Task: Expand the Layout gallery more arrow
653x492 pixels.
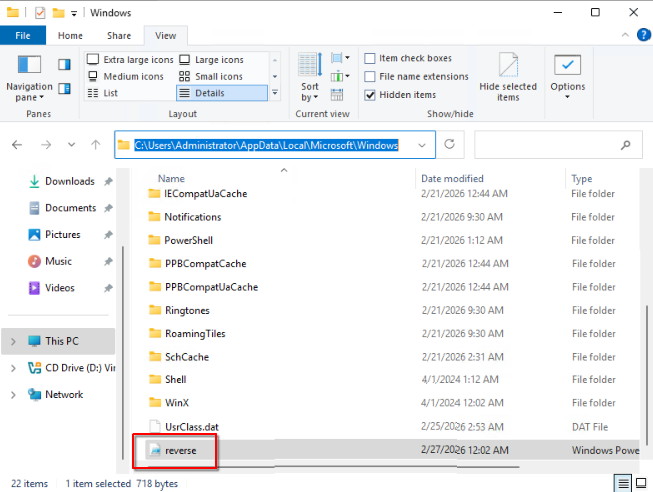Action: 275,92
